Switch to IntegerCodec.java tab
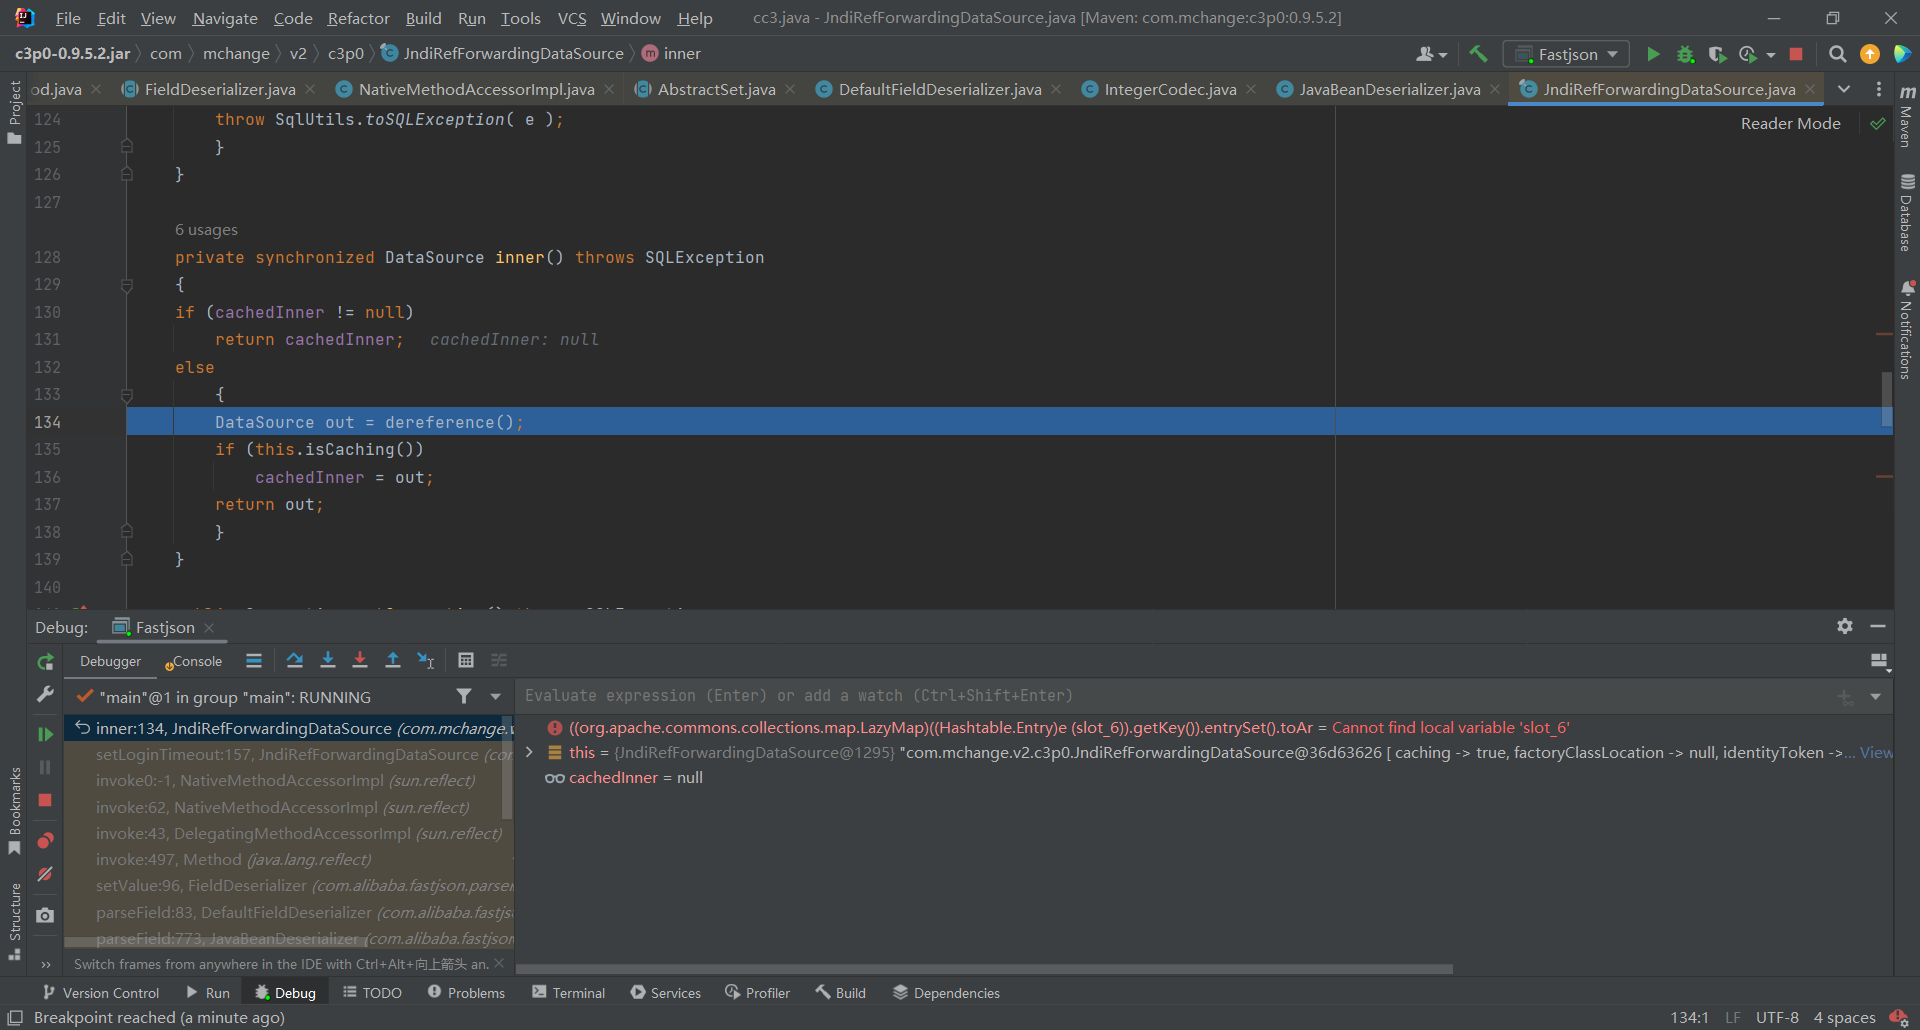The height and width of the screenshot is (1030, 1920). click(1170, 89)
